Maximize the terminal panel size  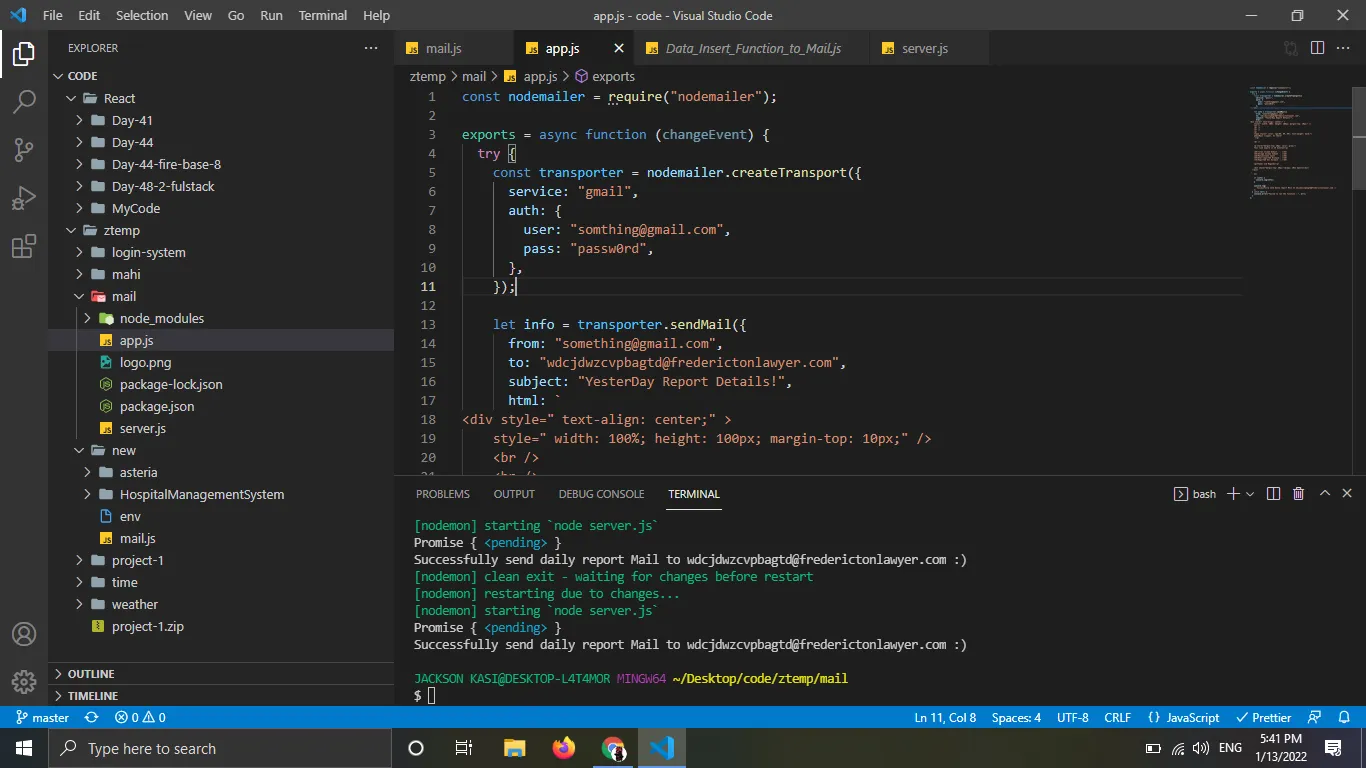(x=1324, y=494)
